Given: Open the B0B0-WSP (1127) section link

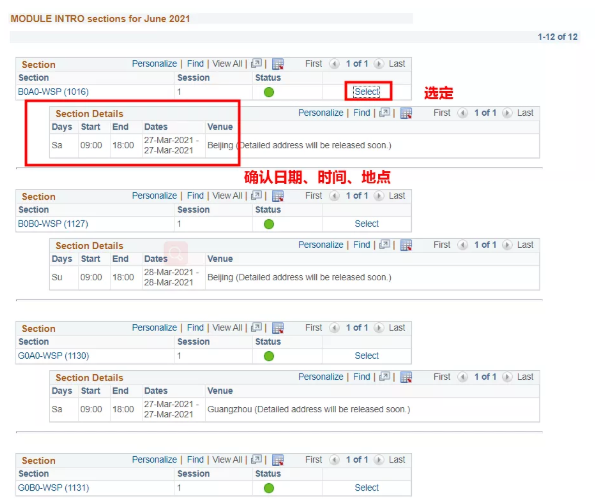Looking at the screenshot, I should point(53,224).
